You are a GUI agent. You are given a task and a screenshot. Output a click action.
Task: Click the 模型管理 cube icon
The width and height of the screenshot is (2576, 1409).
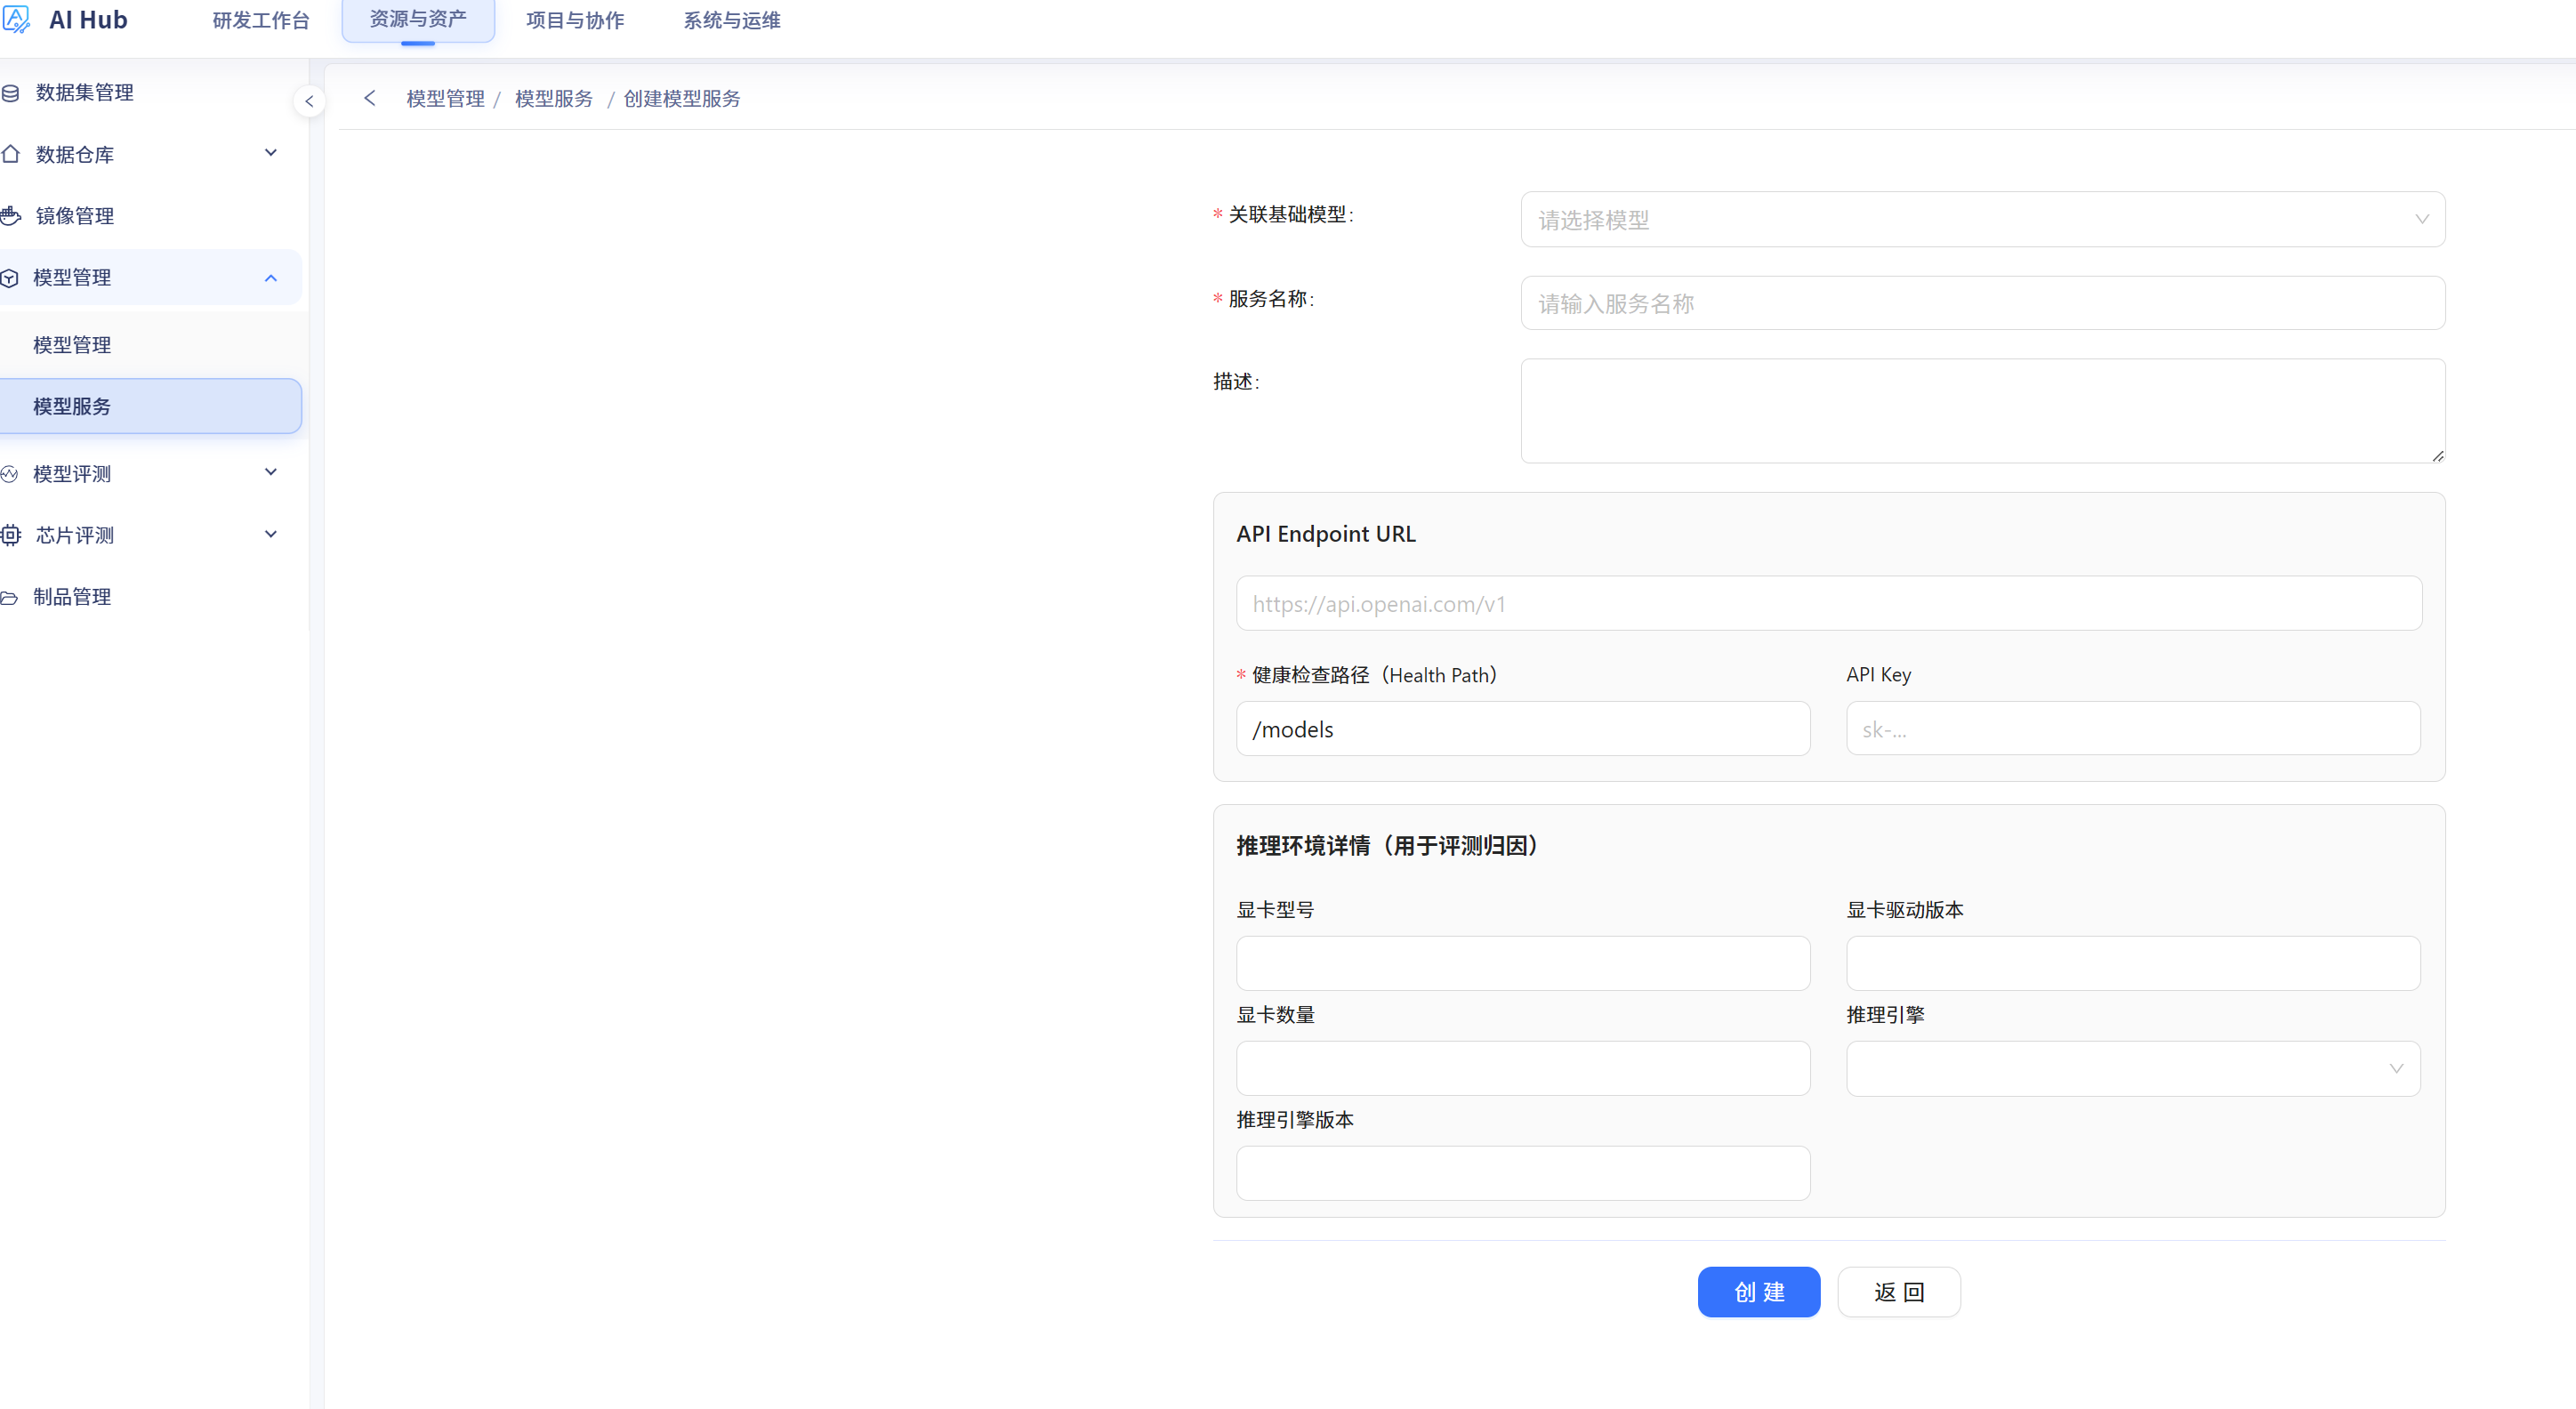click(x=10, y=278)
